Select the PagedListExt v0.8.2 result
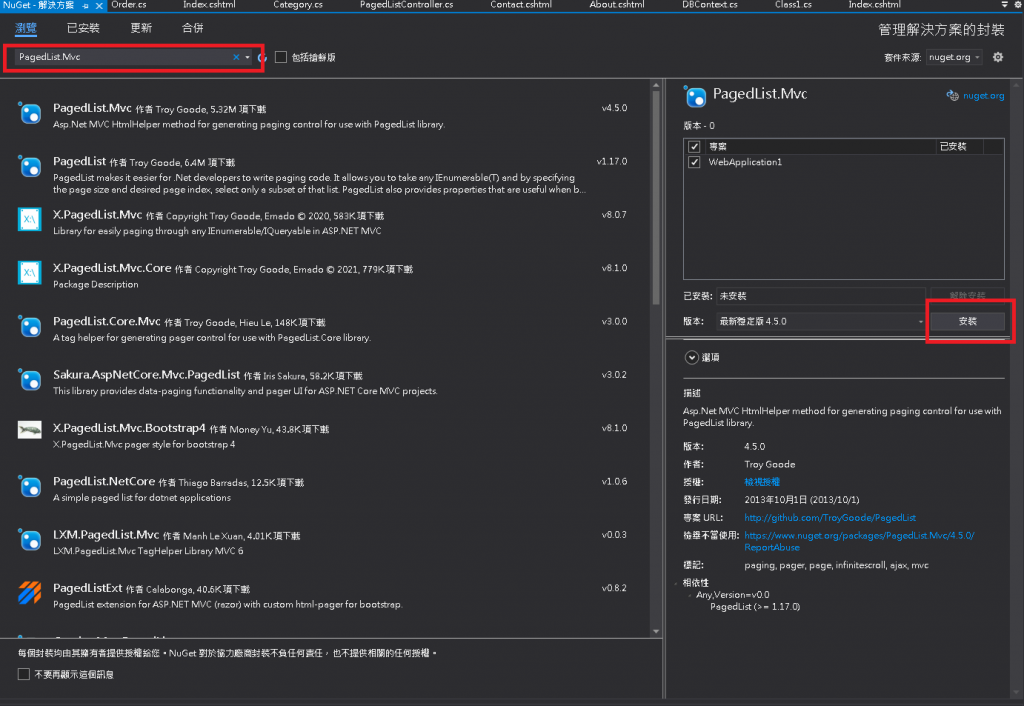 click(324, 595)
